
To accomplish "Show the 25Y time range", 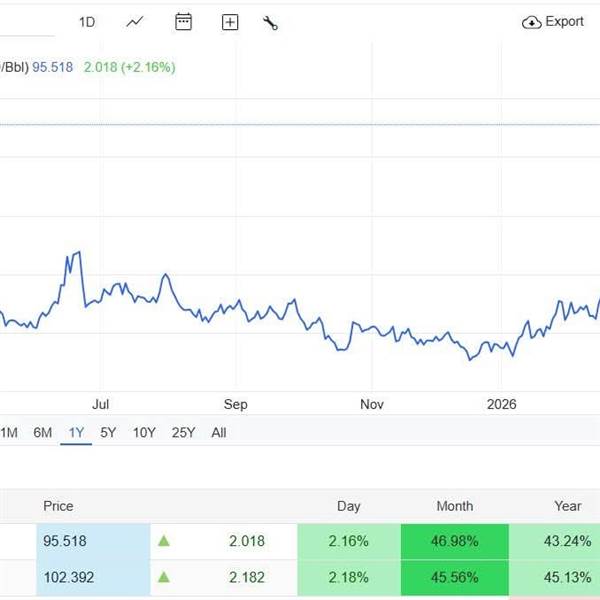I will coord(183,433).
